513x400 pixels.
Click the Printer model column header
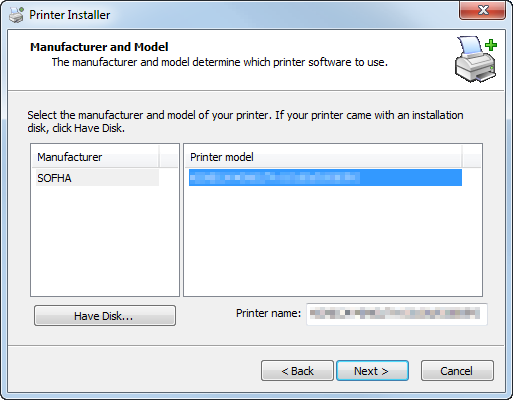click(323, 157)
